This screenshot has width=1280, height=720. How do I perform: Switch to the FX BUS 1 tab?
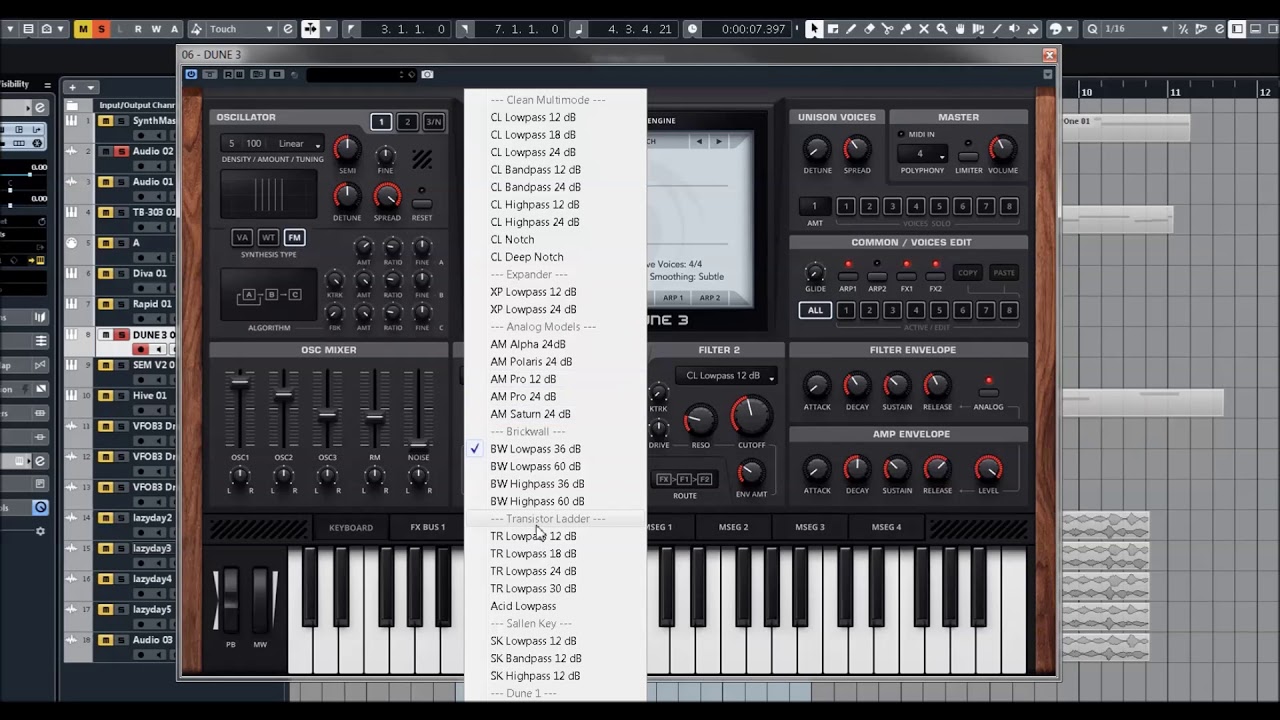pos(428,527)
